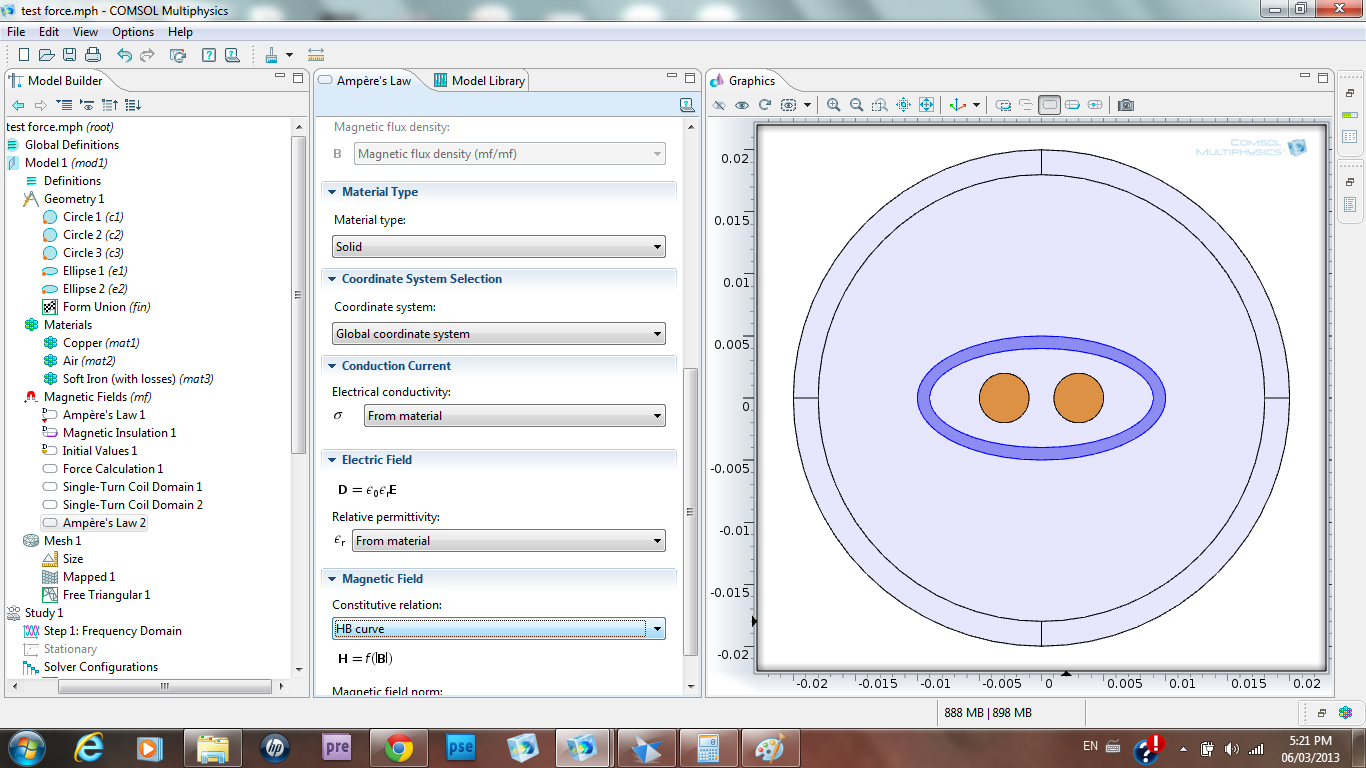Click the Print icon in main toolbar

pos(93,55)
